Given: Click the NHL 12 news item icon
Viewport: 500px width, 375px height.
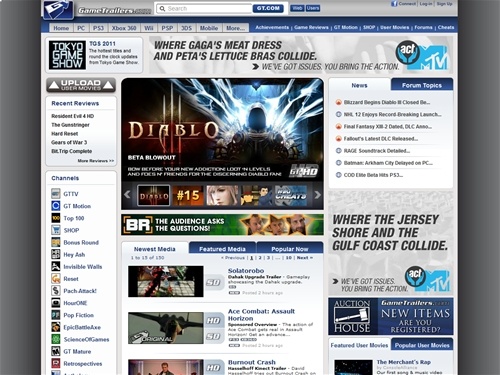Looking at the screenshot, I should tap(338, 114).
